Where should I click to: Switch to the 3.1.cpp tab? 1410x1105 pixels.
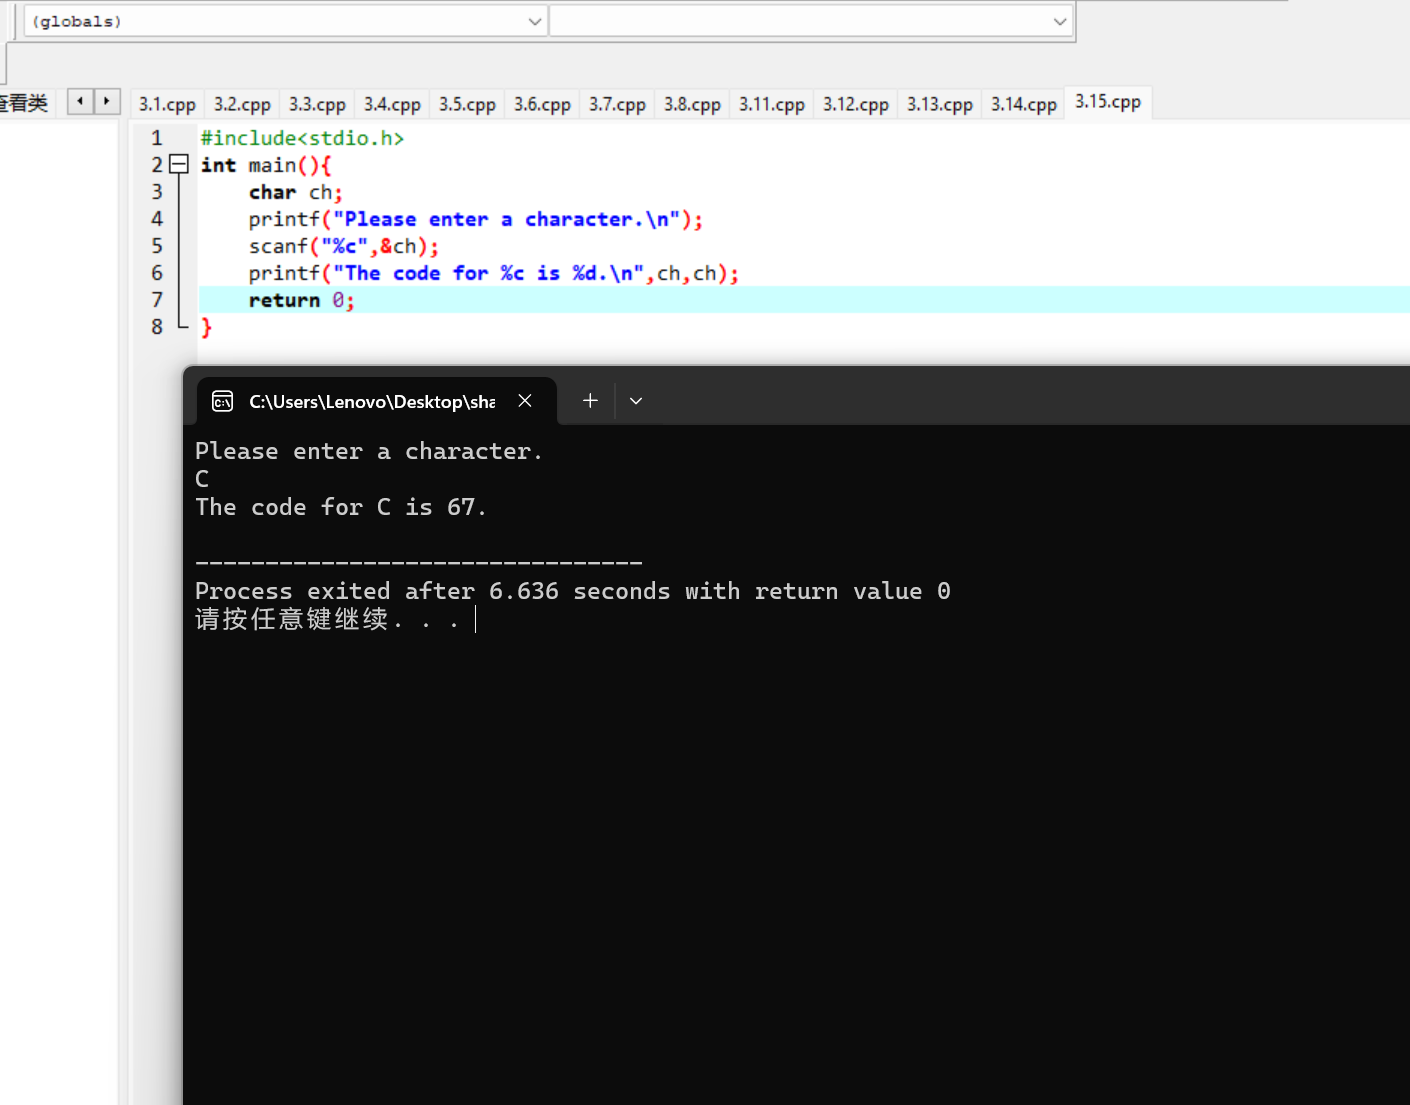(167, 104)
